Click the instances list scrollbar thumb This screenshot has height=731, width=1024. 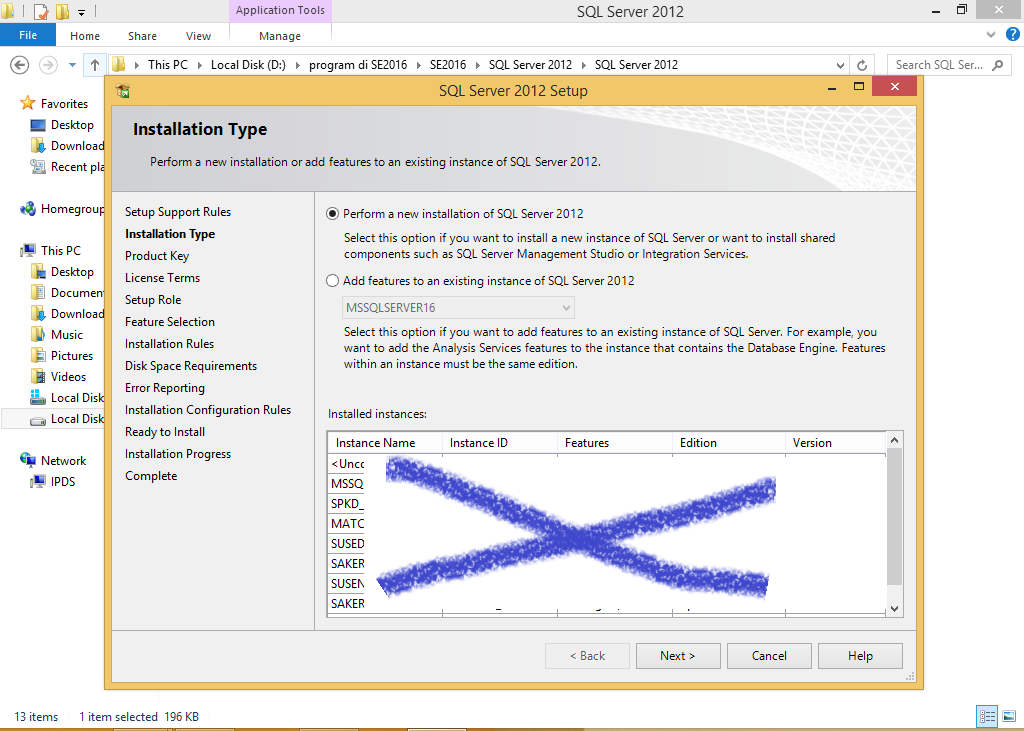(895, 516)
